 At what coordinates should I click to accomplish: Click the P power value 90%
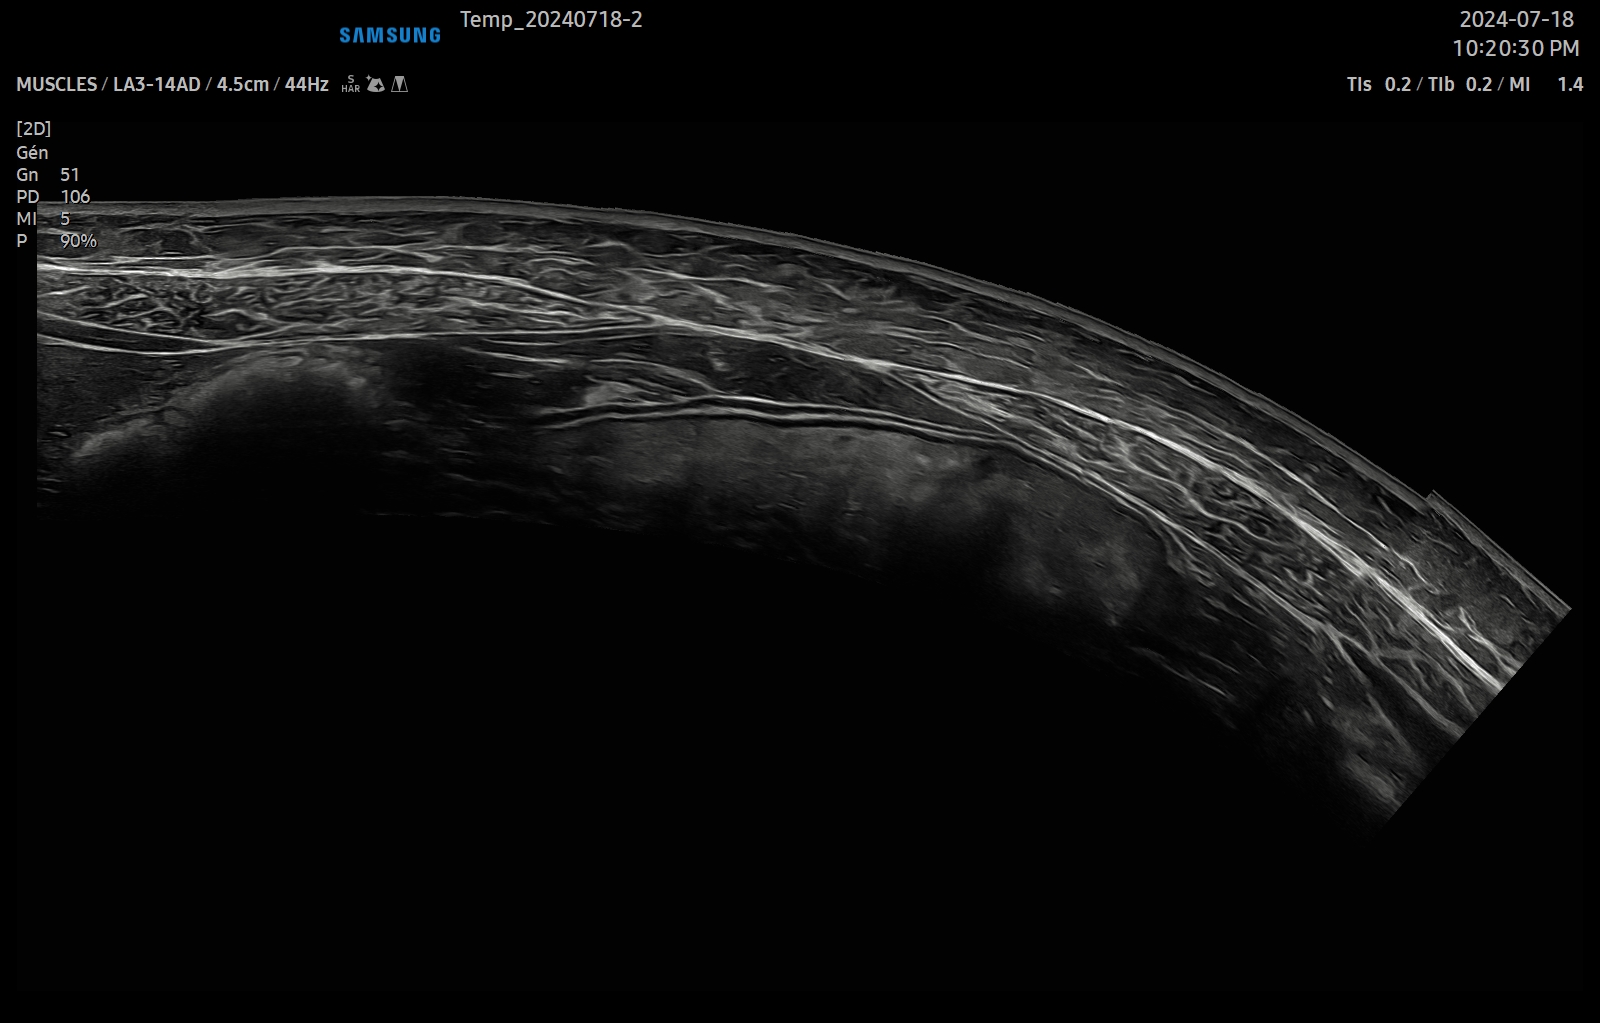(78, 241)
